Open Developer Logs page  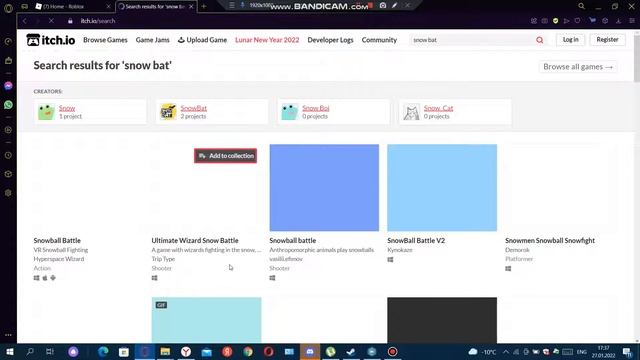(x=330, y=40)
